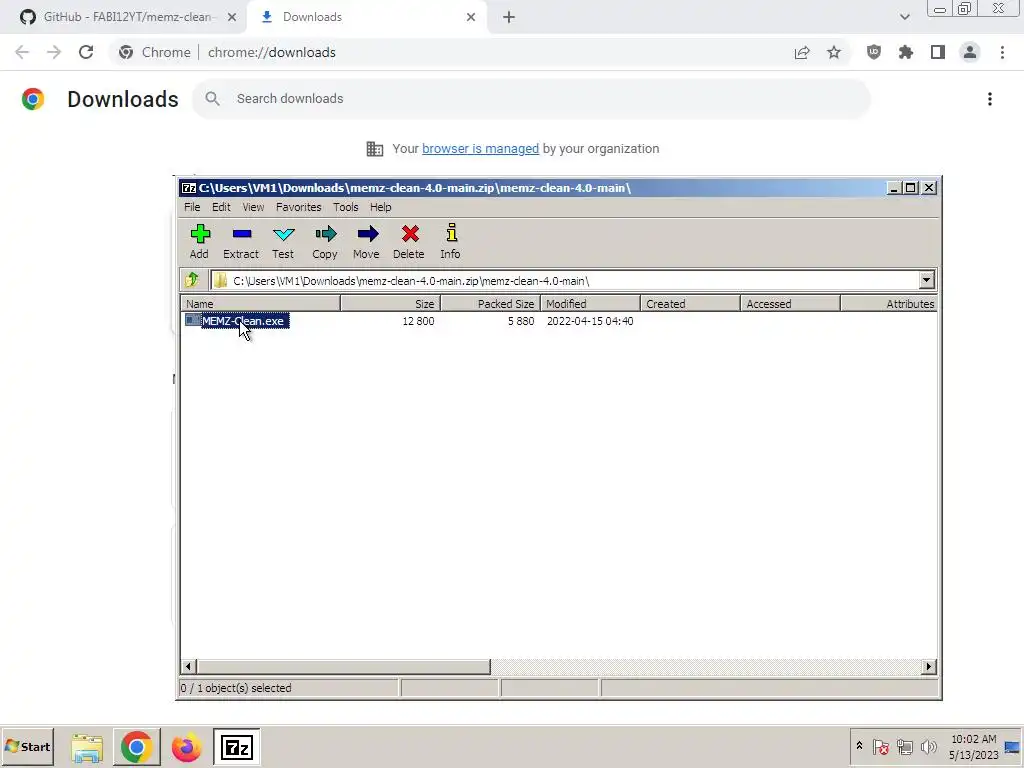Close the GitHub tab
The width and height of the screenshot is (1024, 768).
[x=232, y=18]
